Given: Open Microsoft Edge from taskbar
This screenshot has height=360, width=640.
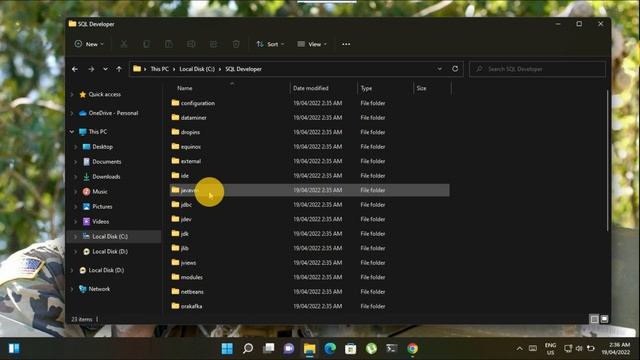Looking at the screenshot, I should pos(330,349).
